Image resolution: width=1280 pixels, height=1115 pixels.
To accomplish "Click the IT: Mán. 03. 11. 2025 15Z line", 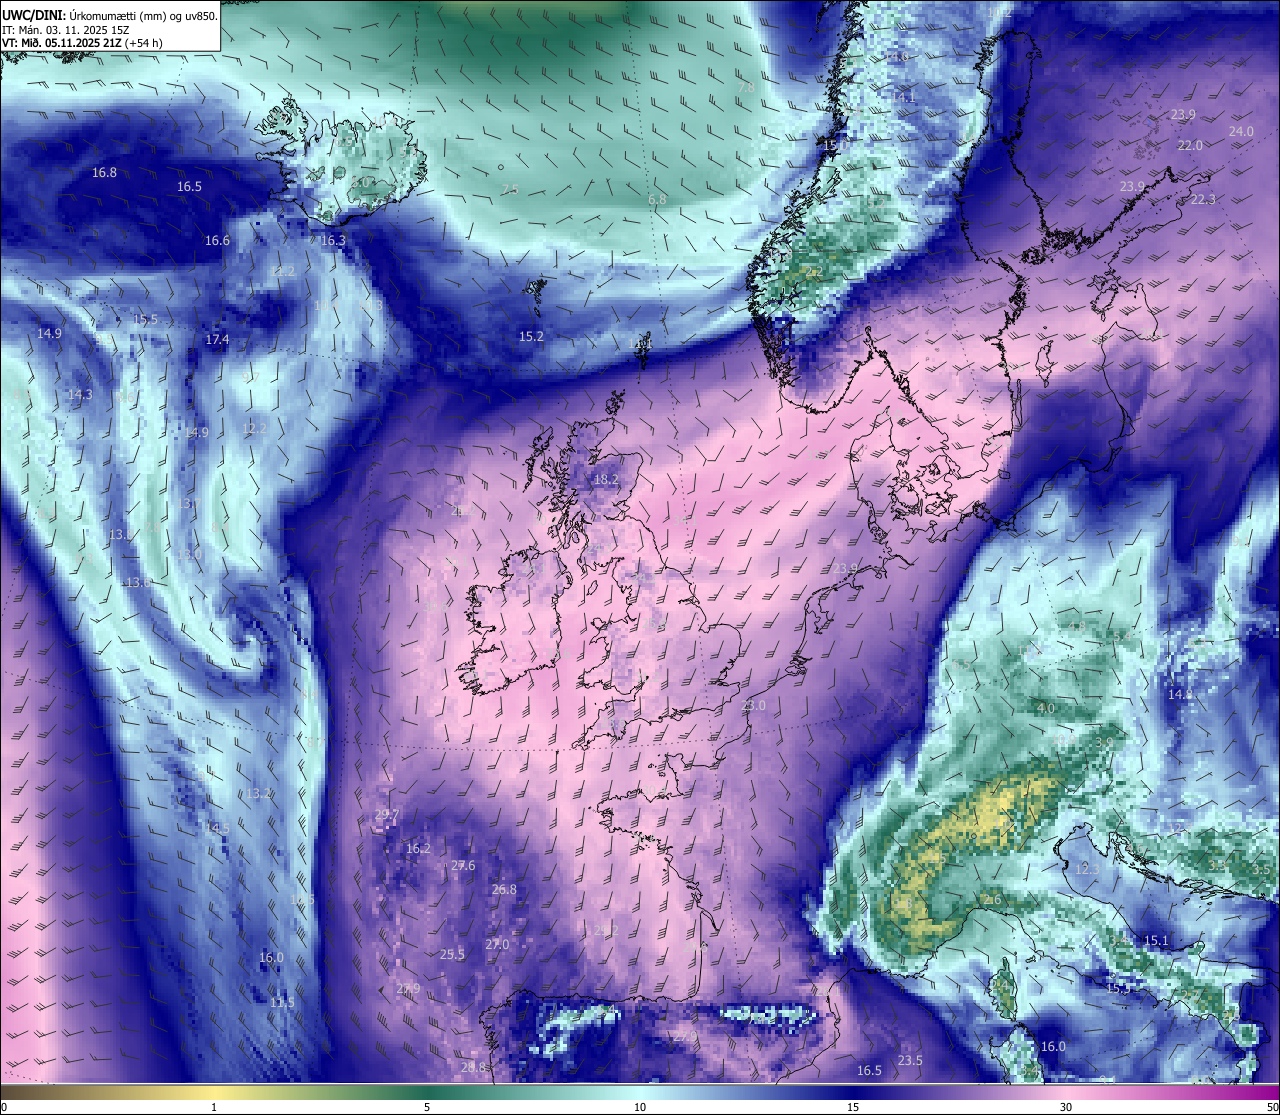I will click(66, 29).
